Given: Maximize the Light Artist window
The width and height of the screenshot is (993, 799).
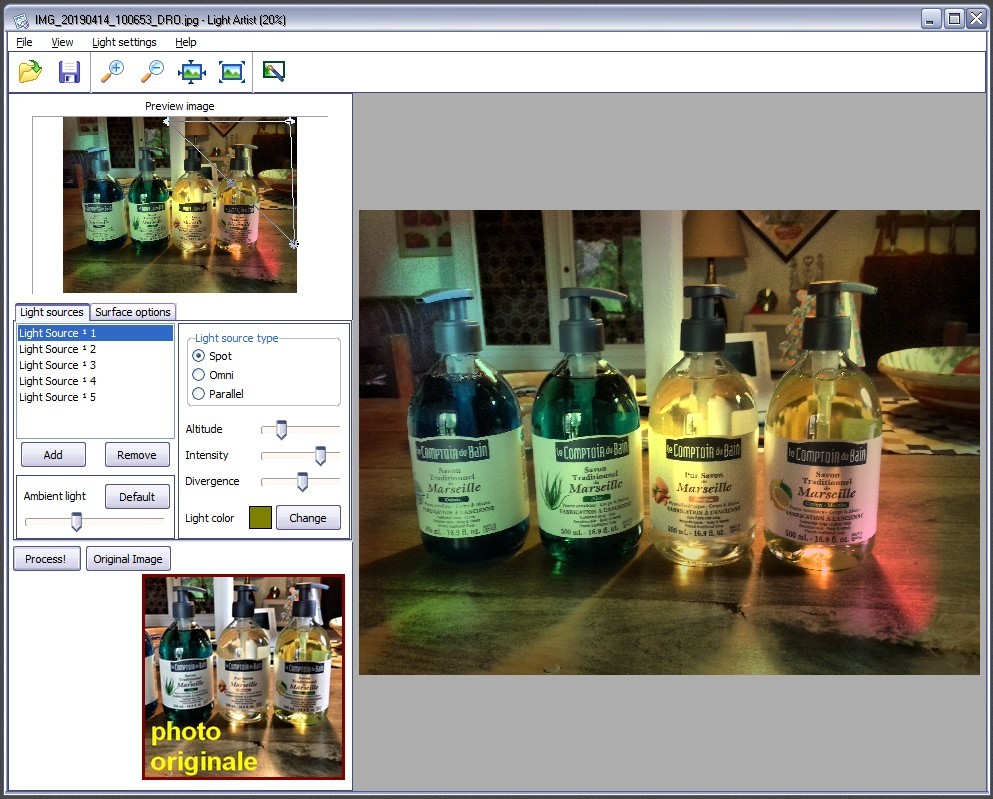Looking at the screenshot, I should click(x=953, y=19).
